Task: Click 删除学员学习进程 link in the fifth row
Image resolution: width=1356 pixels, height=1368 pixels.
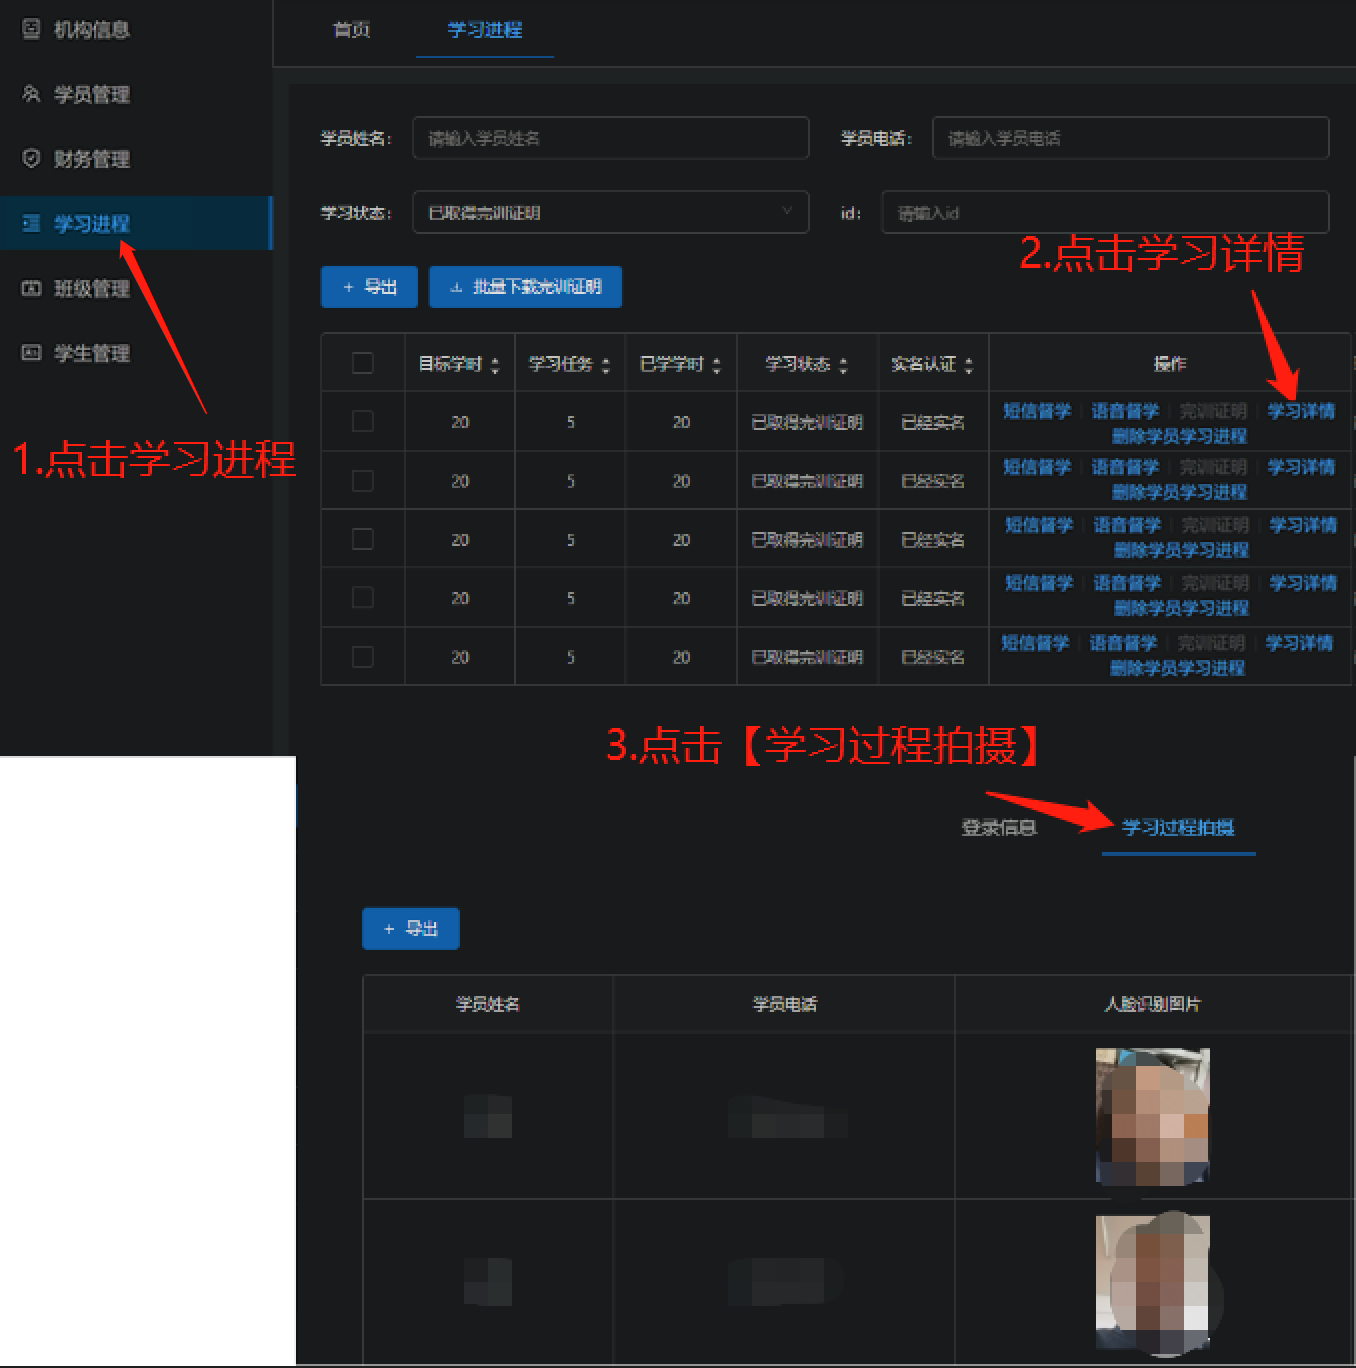Action: point(1178,668)
